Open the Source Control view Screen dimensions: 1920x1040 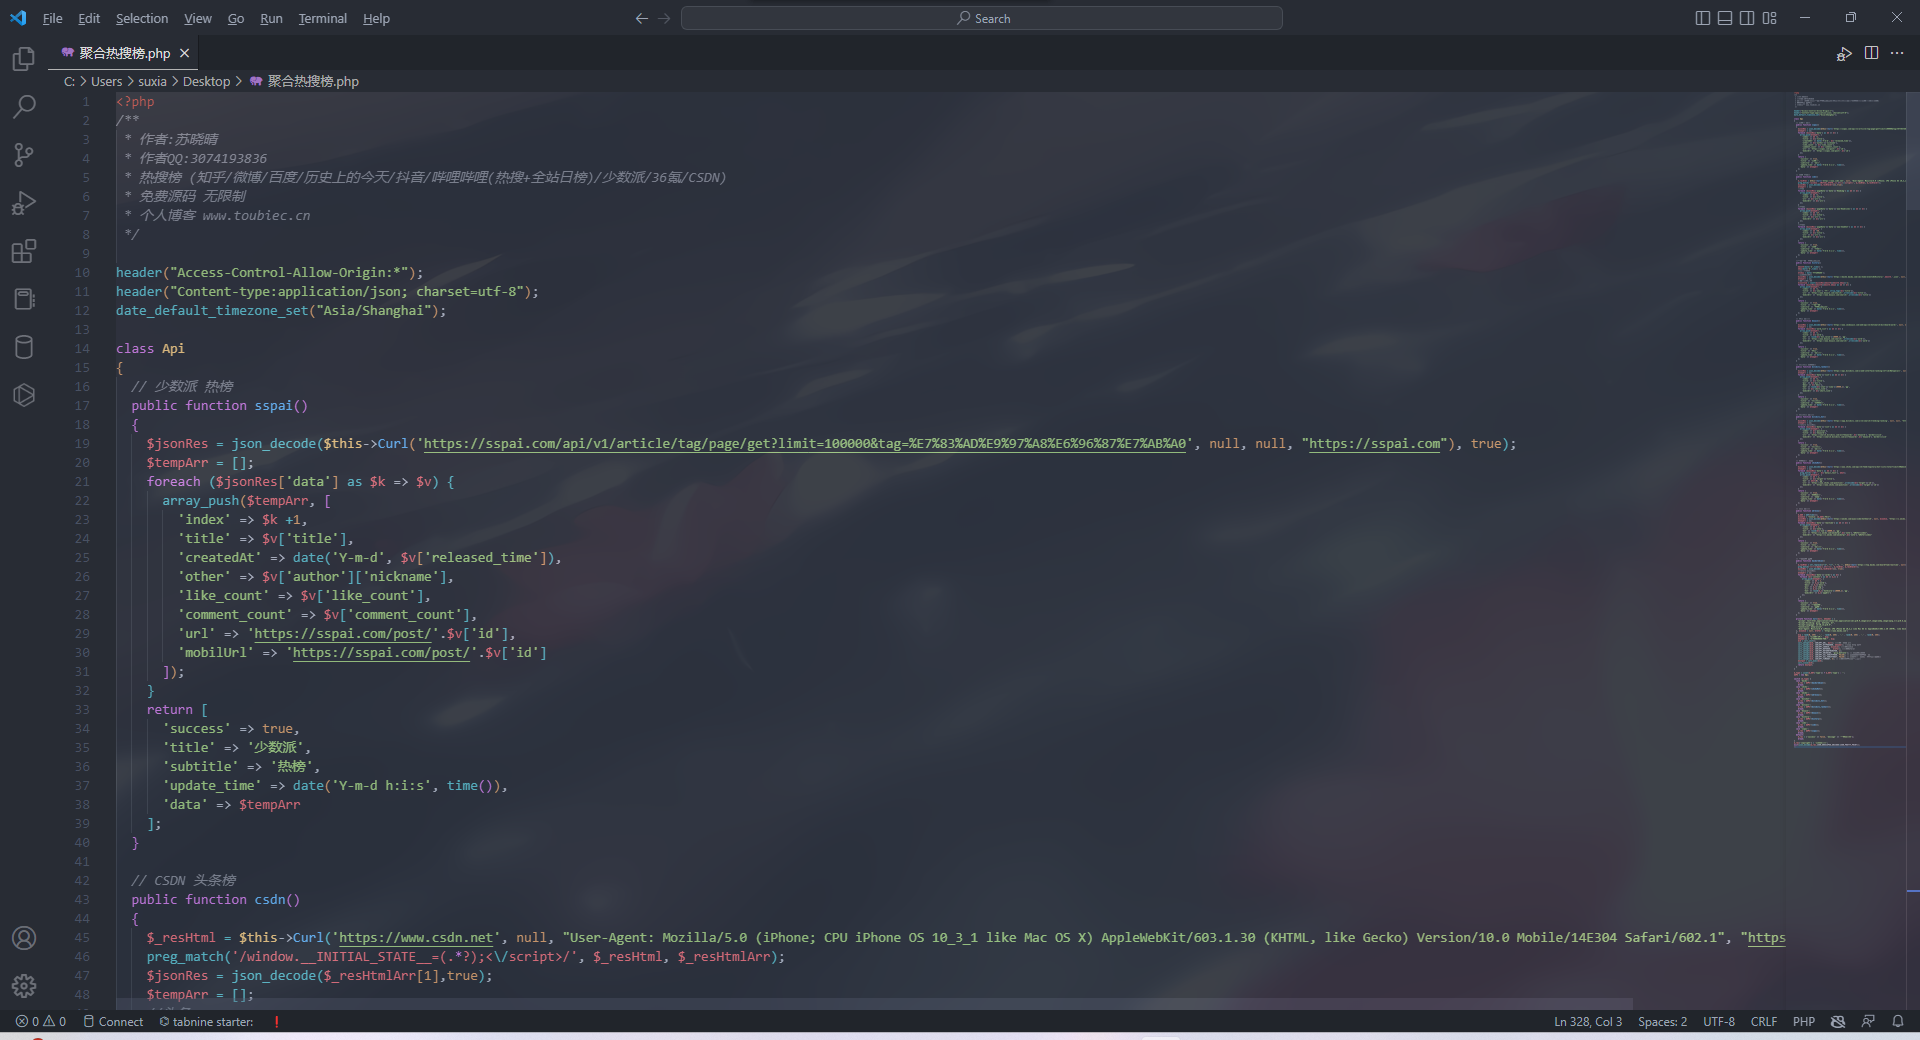(24, 155)
